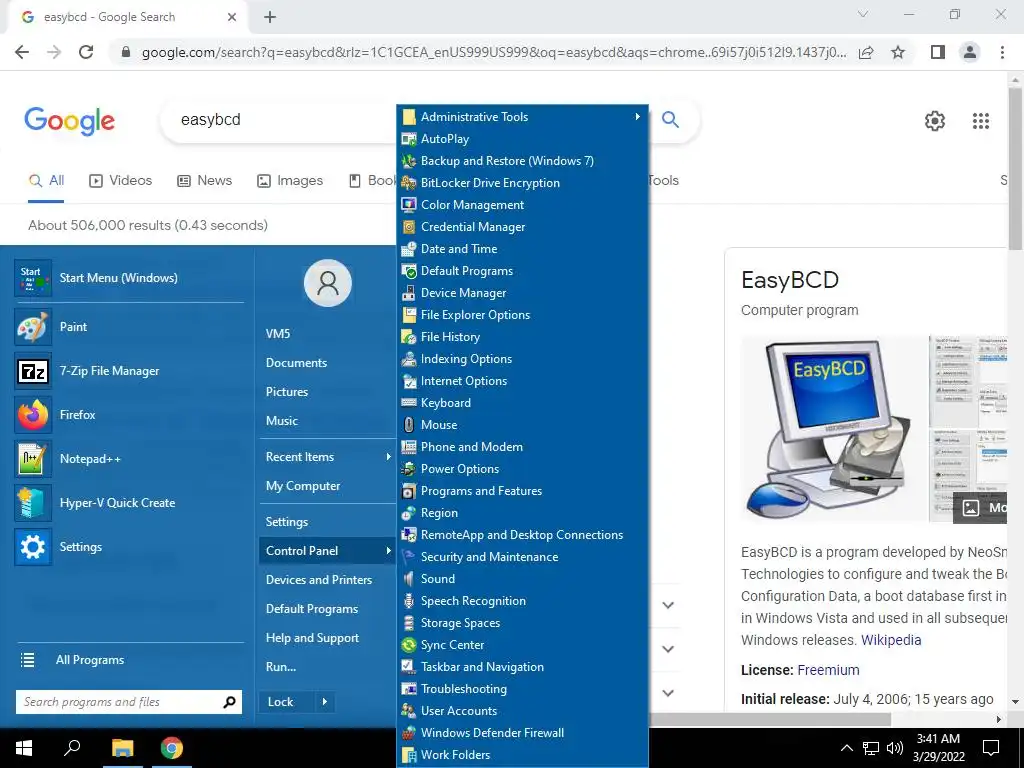
Task: Open BitLocker Drive Encryption
Action: (x=522, y=183)
